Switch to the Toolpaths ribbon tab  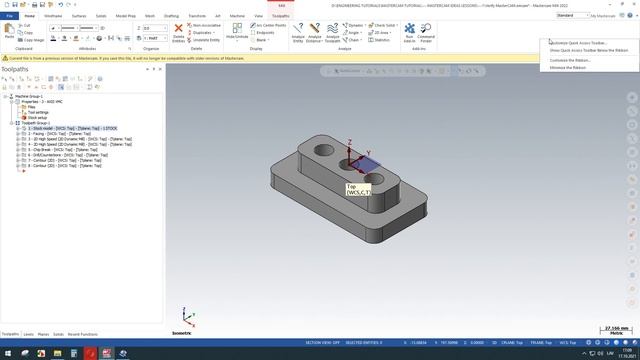coord(281,16)
